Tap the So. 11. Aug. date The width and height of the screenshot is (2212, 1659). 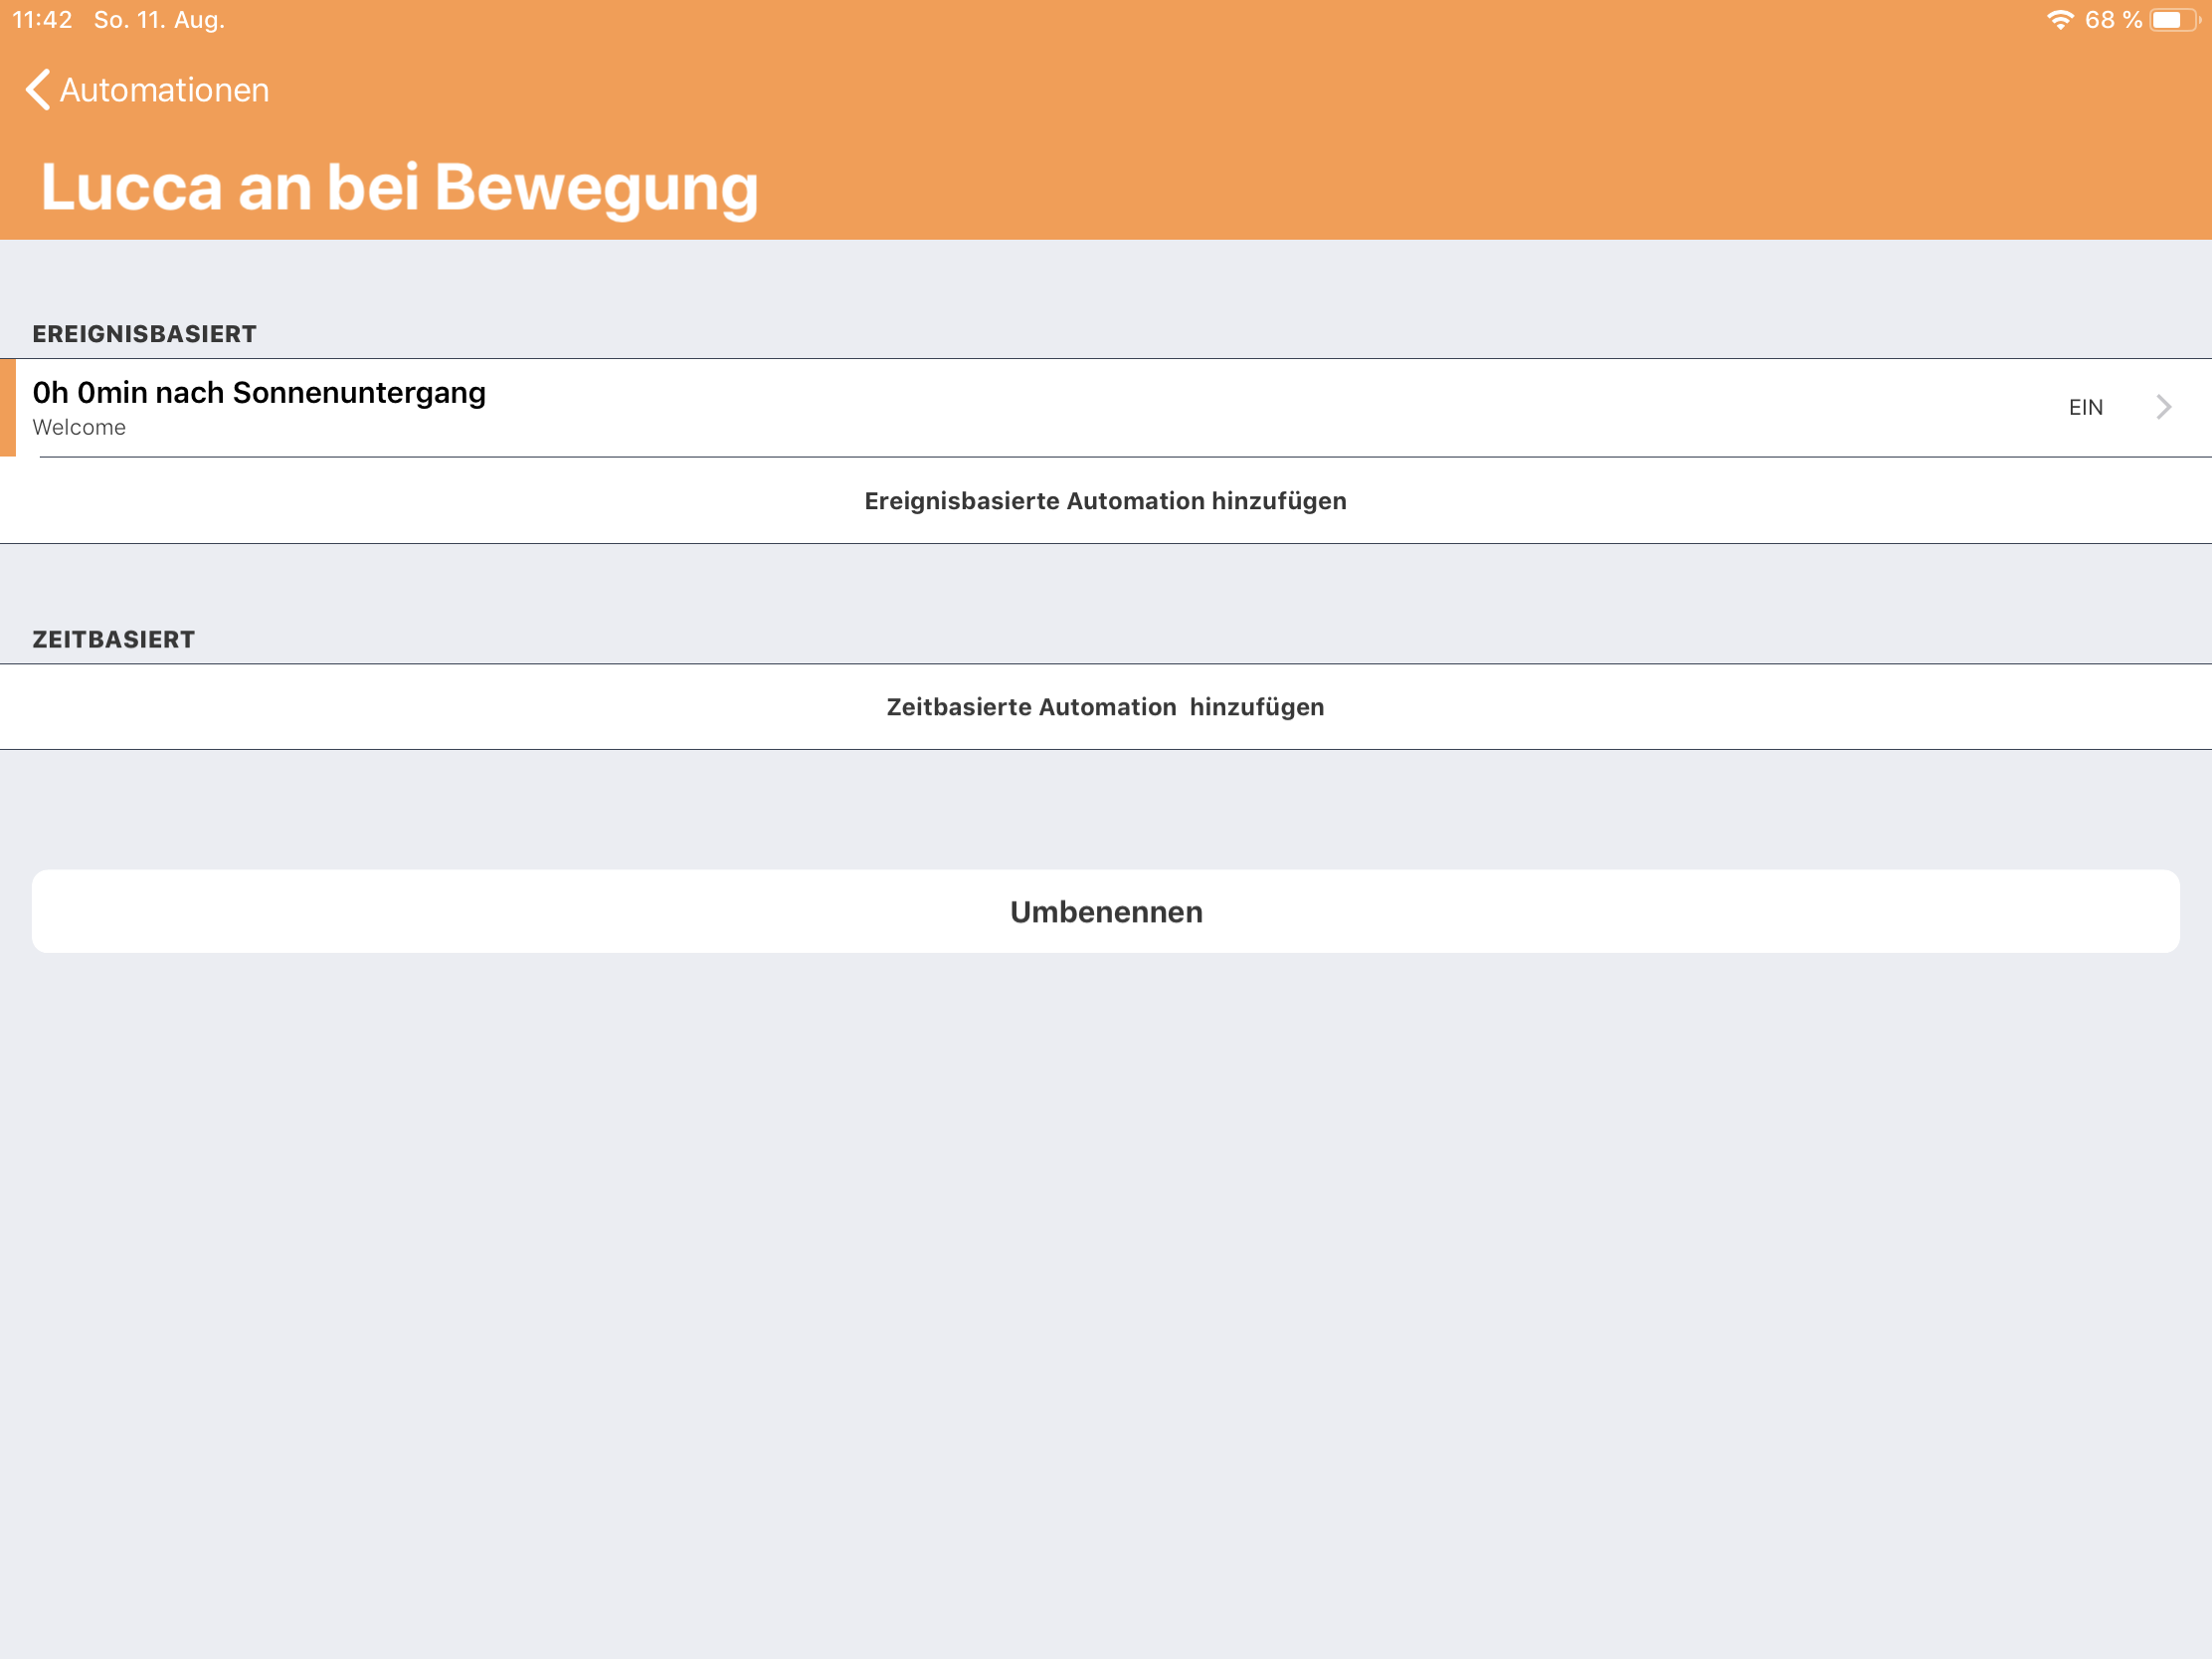159,20
